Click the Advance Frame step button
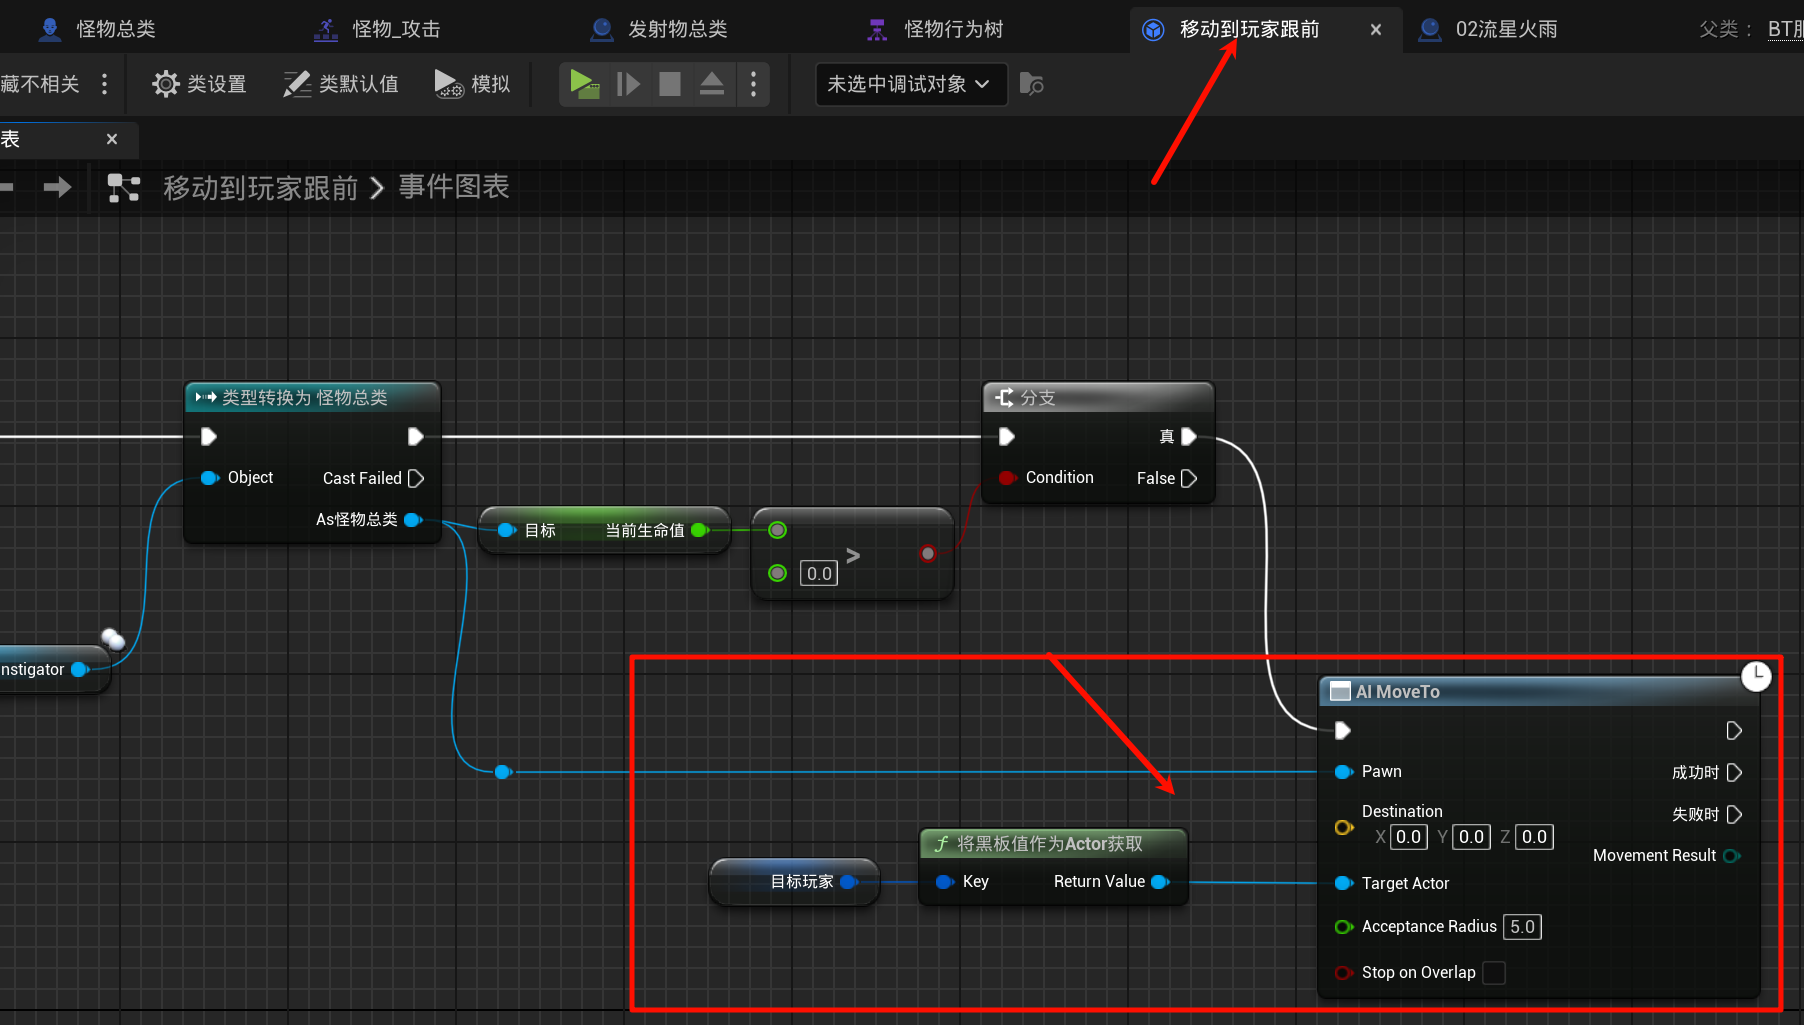Screen dimensions: 1804x1025 coord(628,84)
